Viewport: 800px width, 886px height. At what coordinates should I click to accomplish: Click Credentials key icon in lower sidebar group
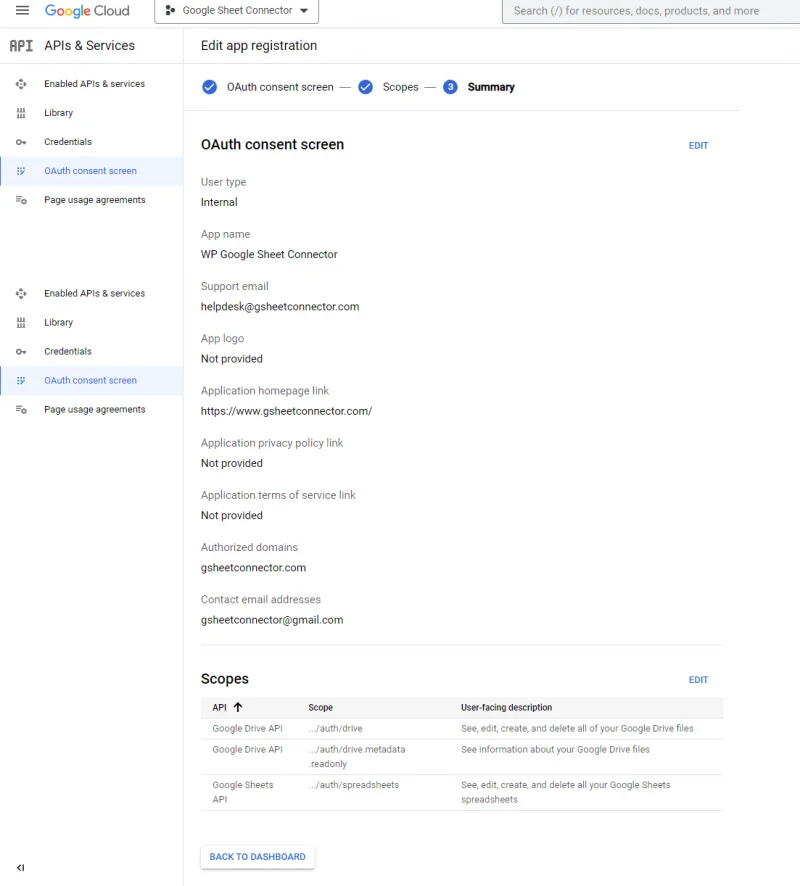click(21, 351)
